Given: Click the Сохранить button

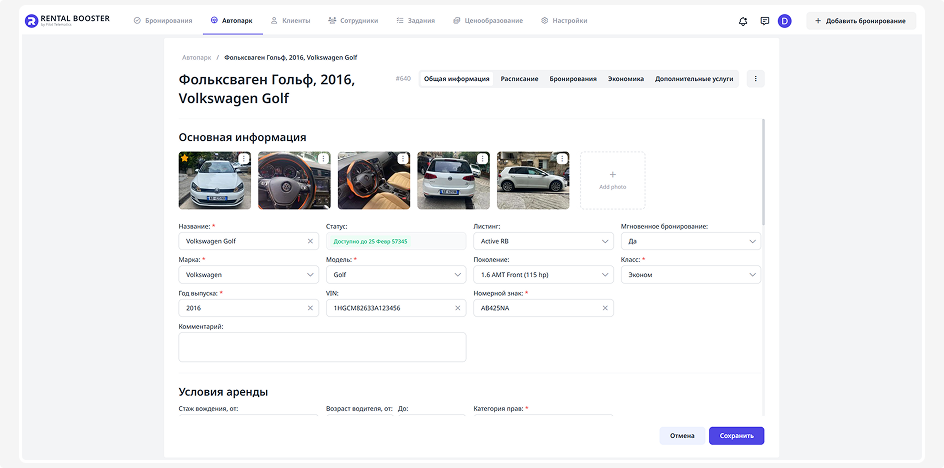Looking at the screenshot, I should point(736,436).
